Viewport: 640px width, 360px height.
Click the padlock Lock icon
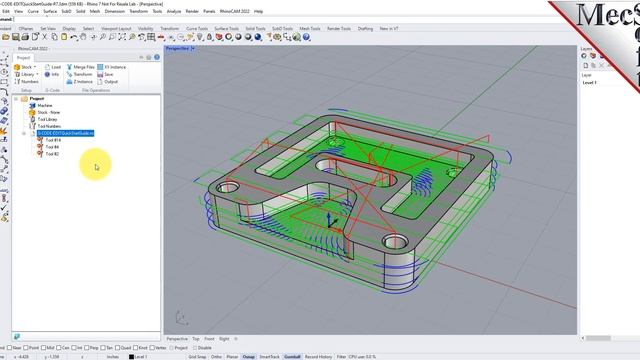tap(209, 37)
